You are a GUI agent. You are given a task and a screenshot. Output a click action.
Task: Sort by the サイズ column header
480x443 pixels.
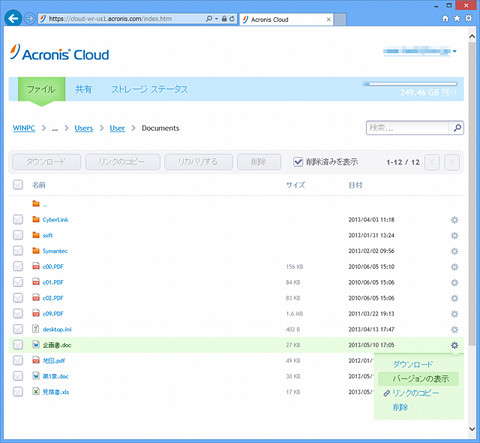point(295,185)
